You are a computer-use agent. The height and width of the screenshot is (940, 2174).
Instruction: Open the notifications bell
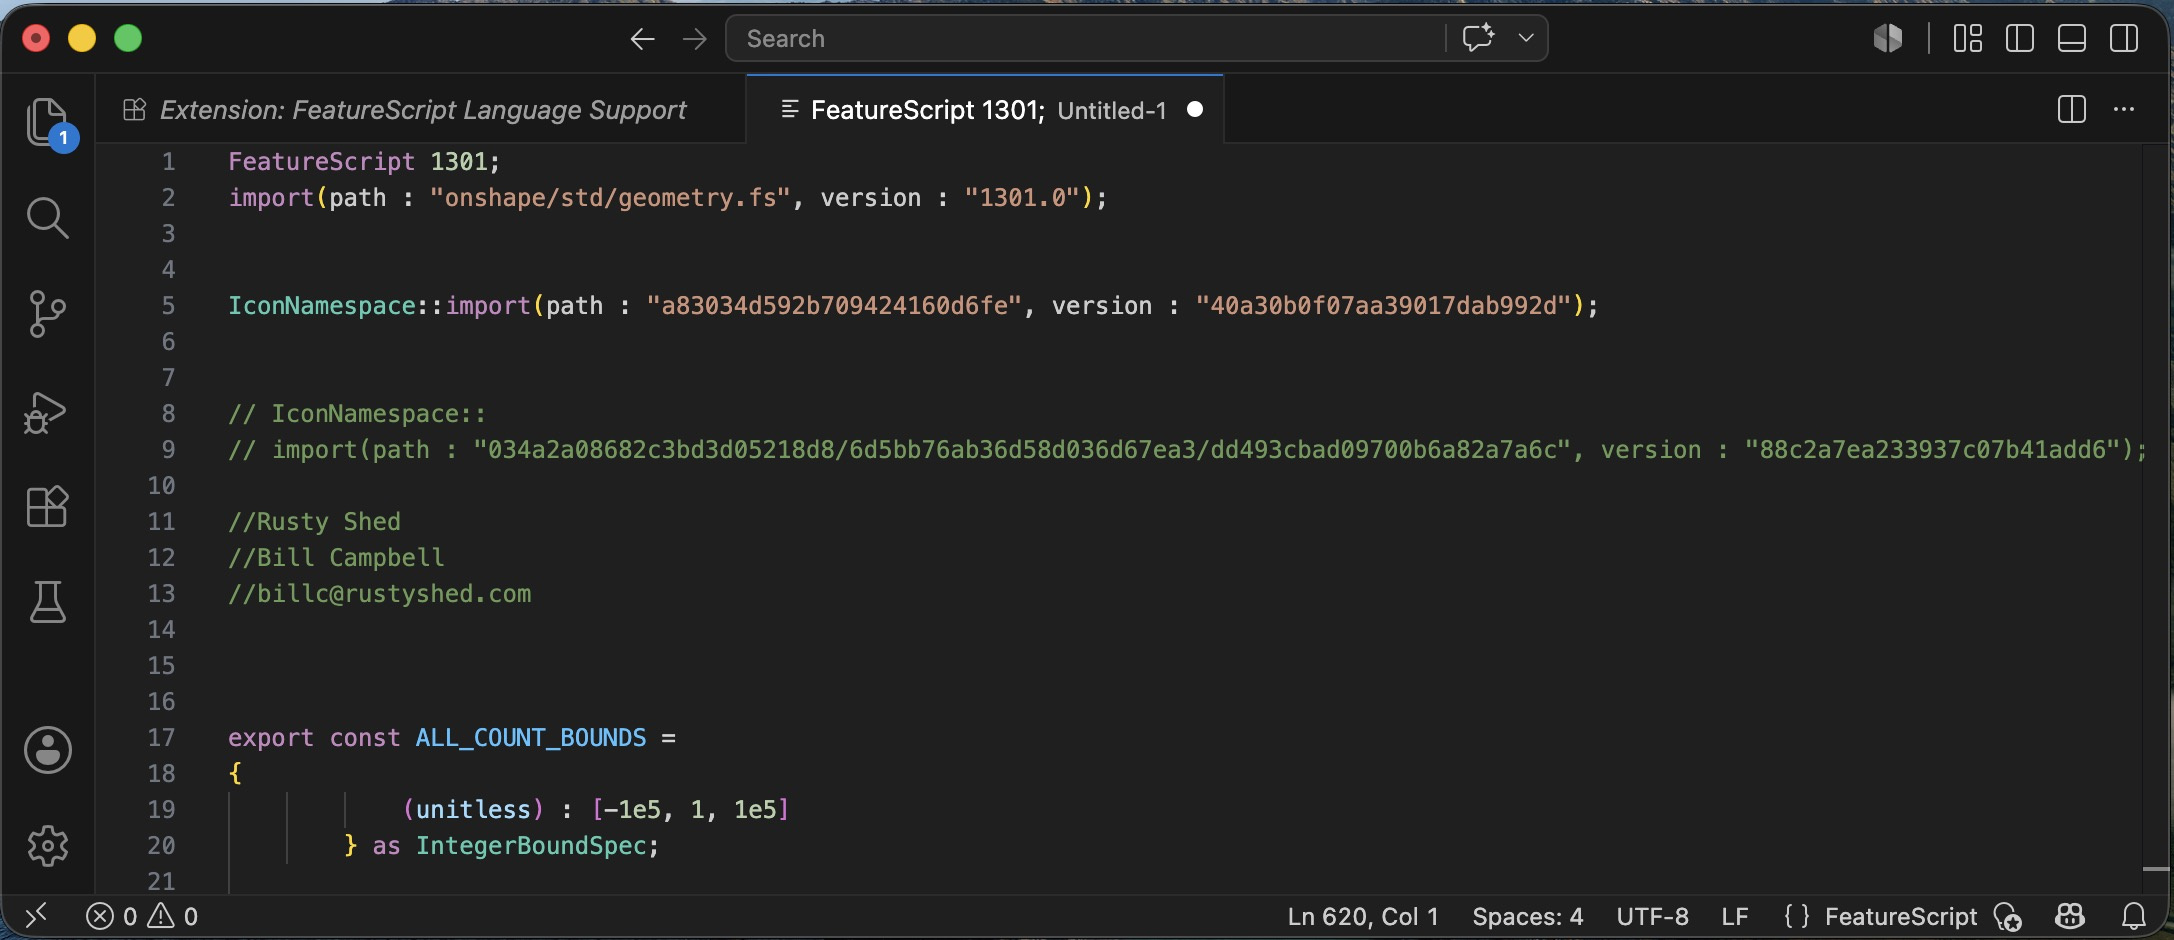tap(2134, 916)
